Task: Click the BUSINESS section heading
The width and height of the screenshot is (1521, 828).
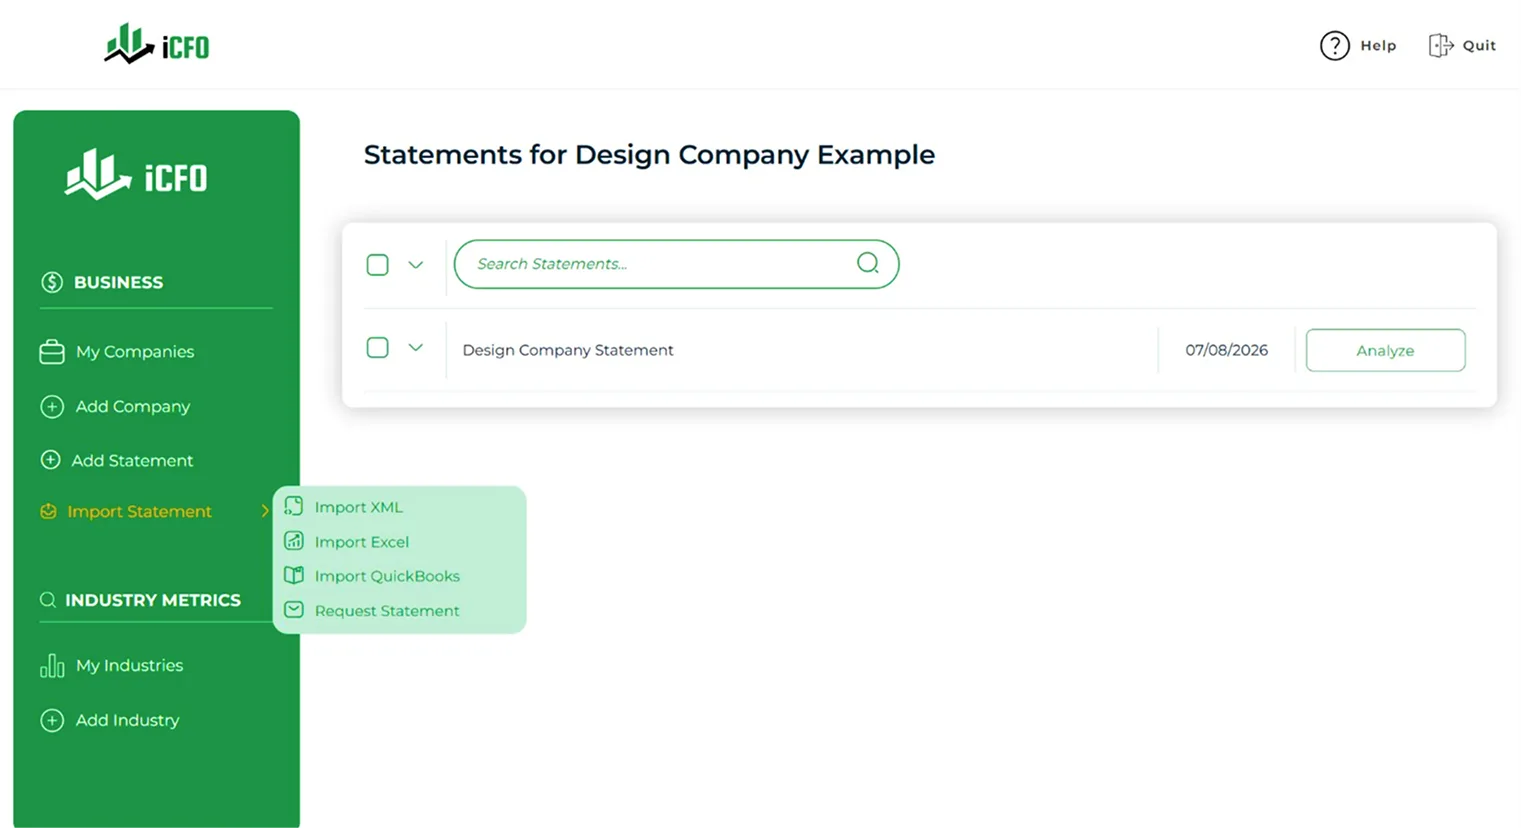Action: tap(118, 282)
